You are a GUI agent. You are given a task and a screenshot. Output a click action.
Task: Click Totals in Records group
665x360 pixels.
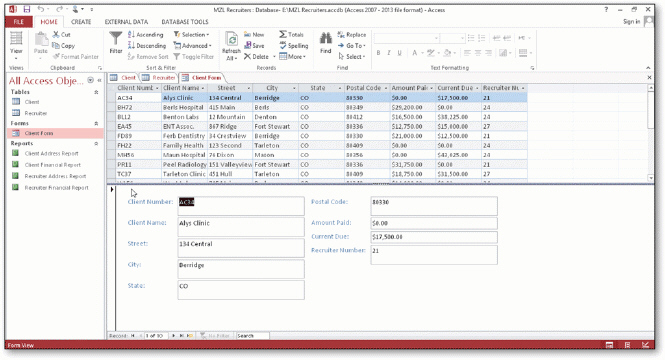[x=291, y=34]
